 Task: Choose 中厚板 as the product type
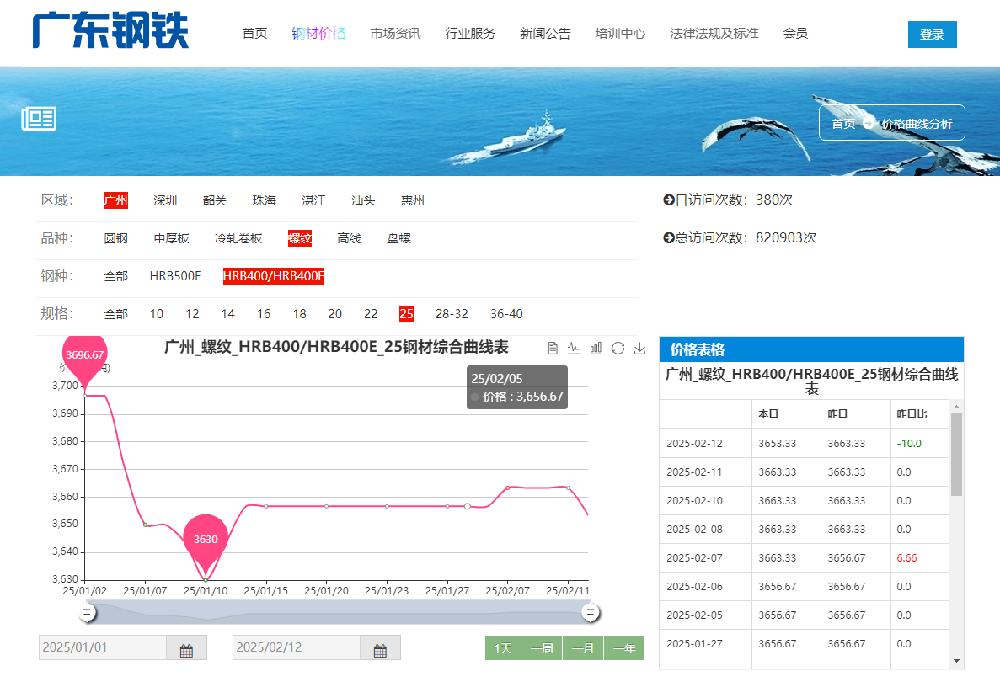tap(171, 238)
